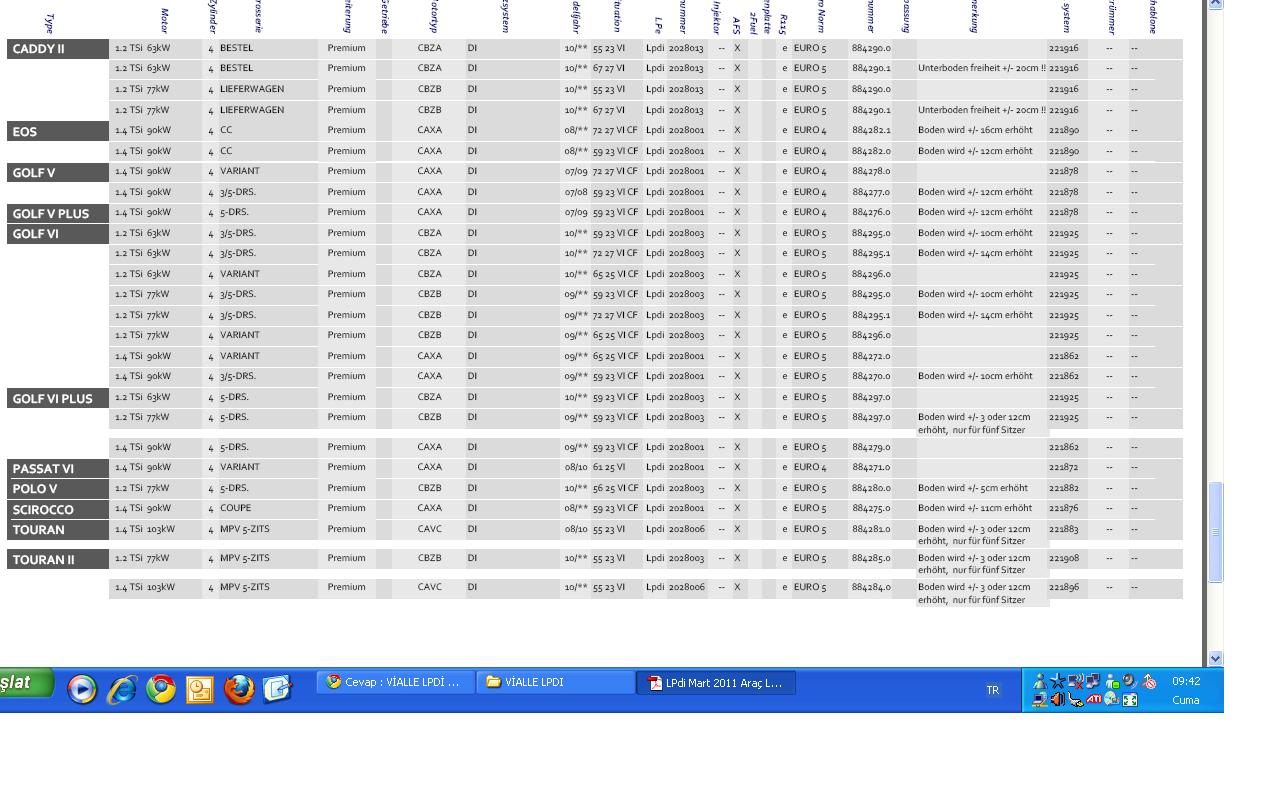1280x800 pixels.
Task: Click the 09:42 taskbar clock
Action: point(1186,681)
